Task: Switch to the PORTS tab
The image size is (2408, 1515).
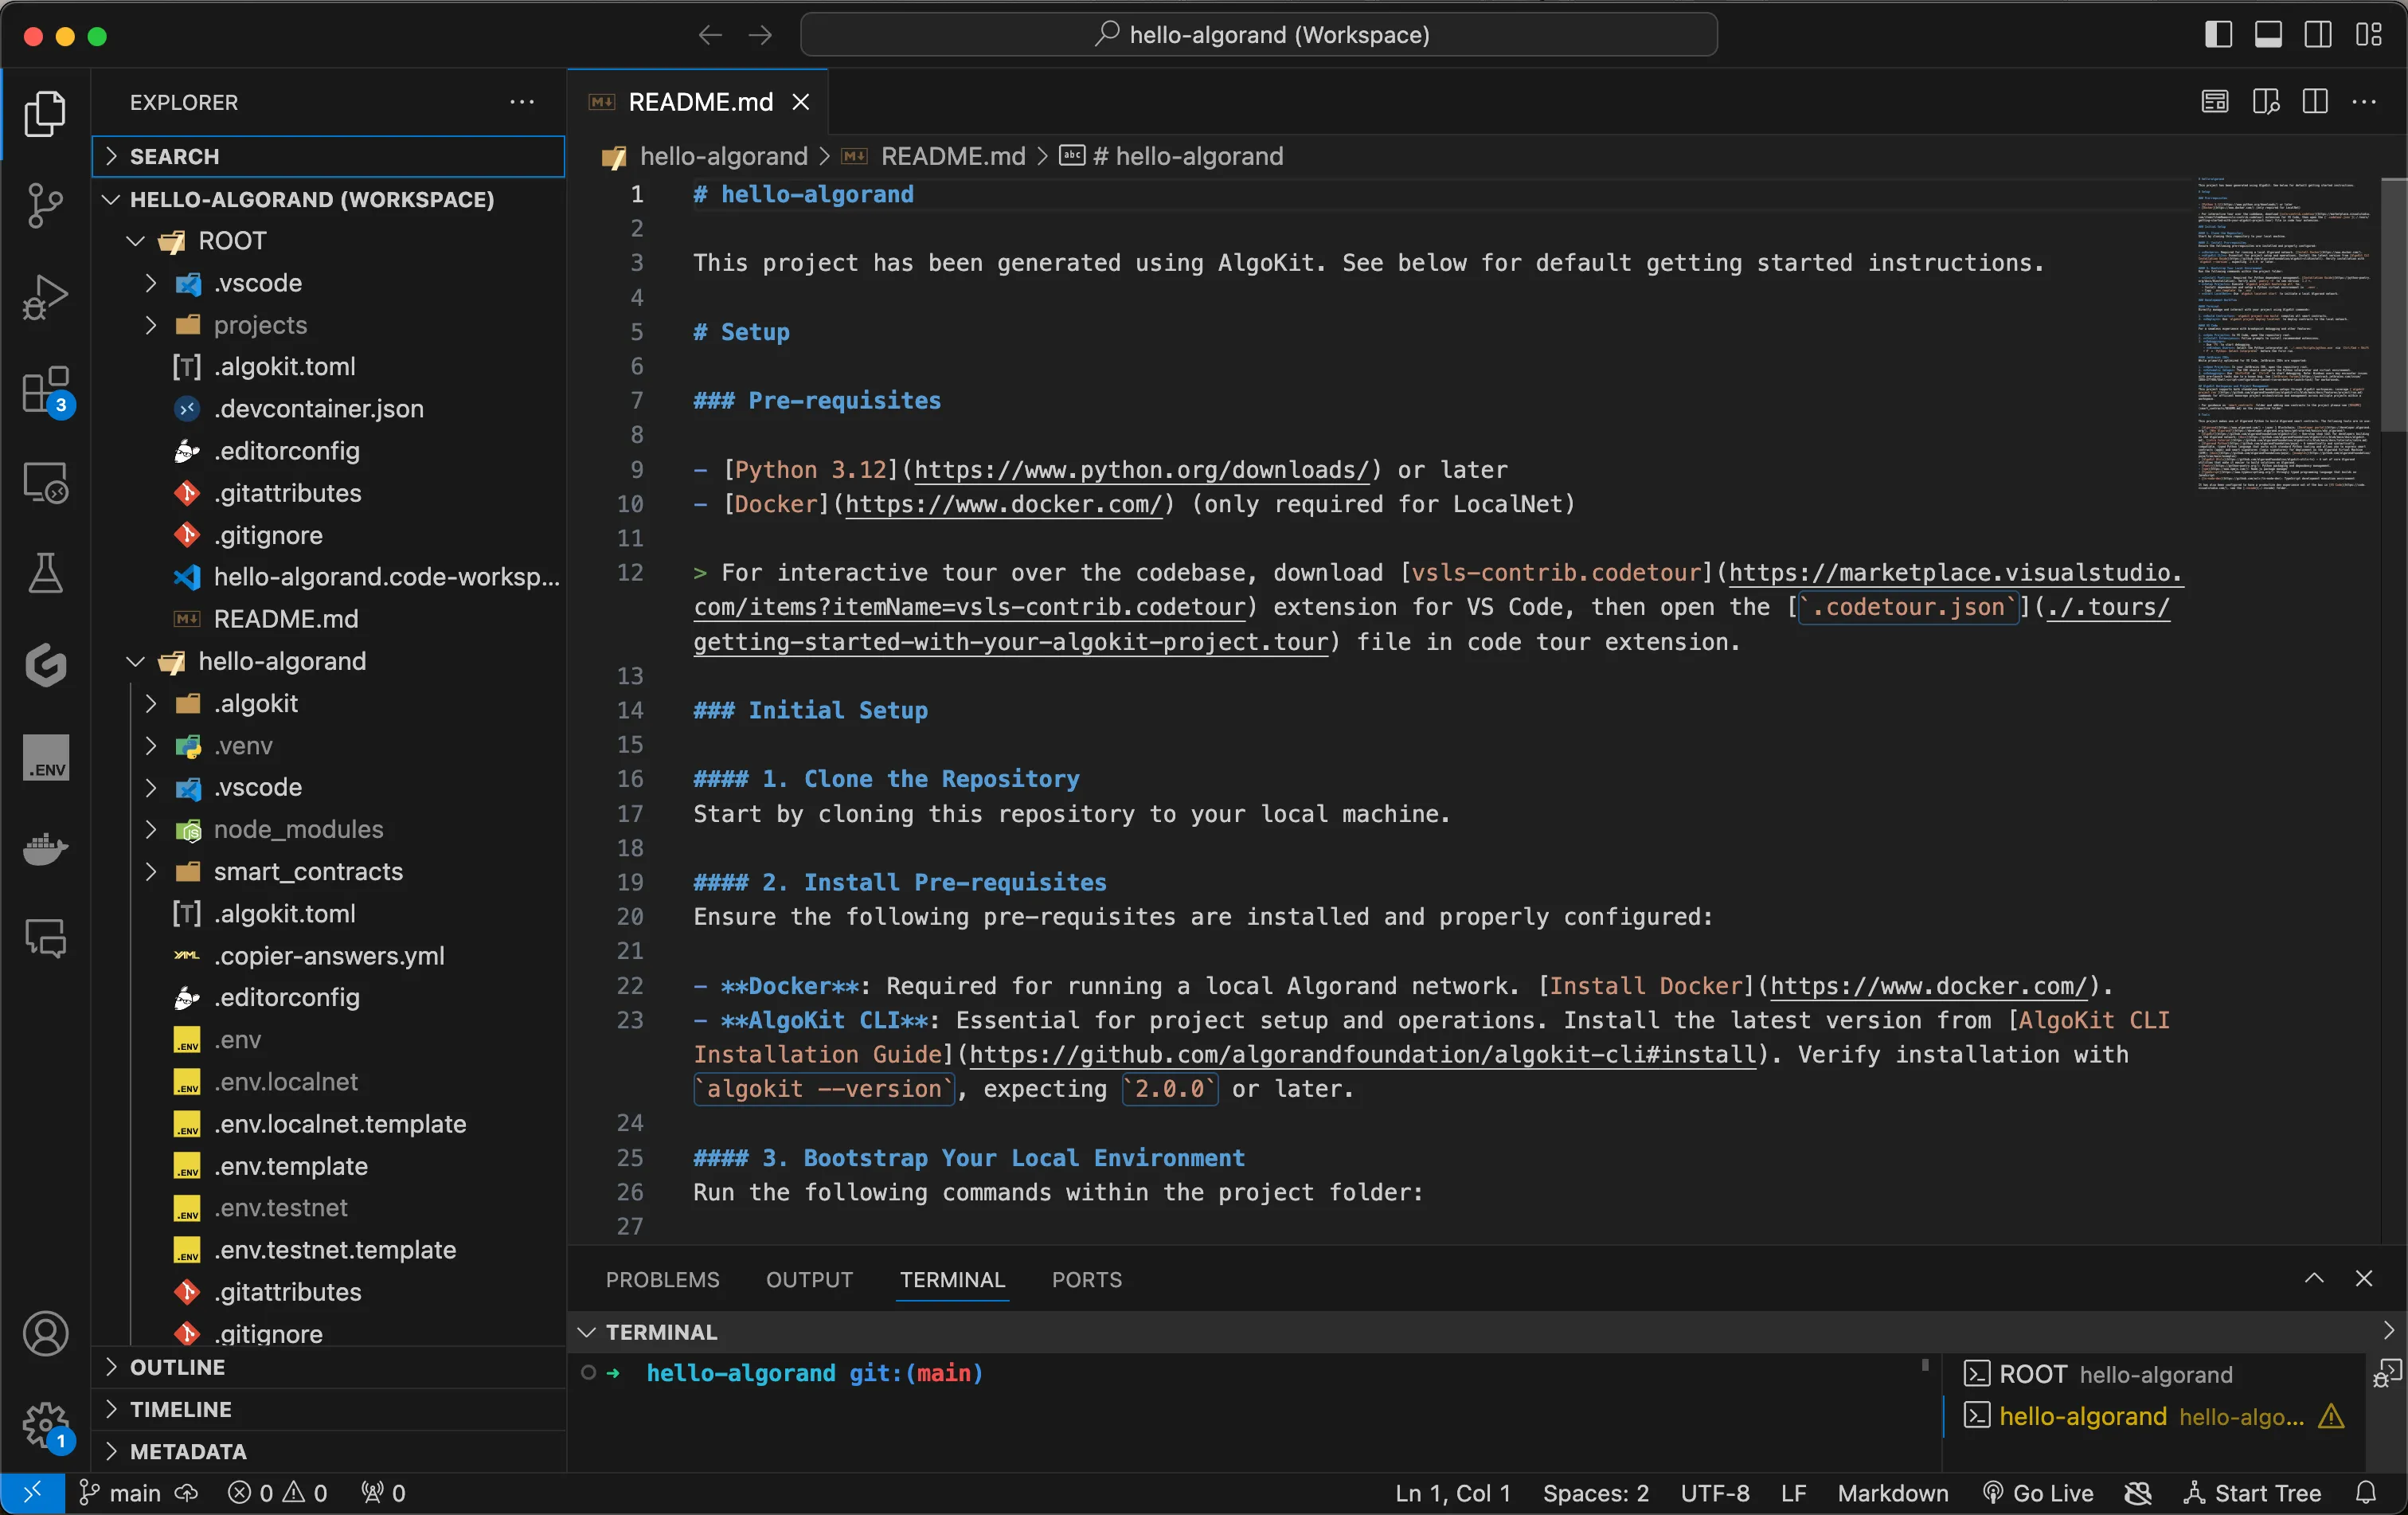Action: [1086, 1279]
